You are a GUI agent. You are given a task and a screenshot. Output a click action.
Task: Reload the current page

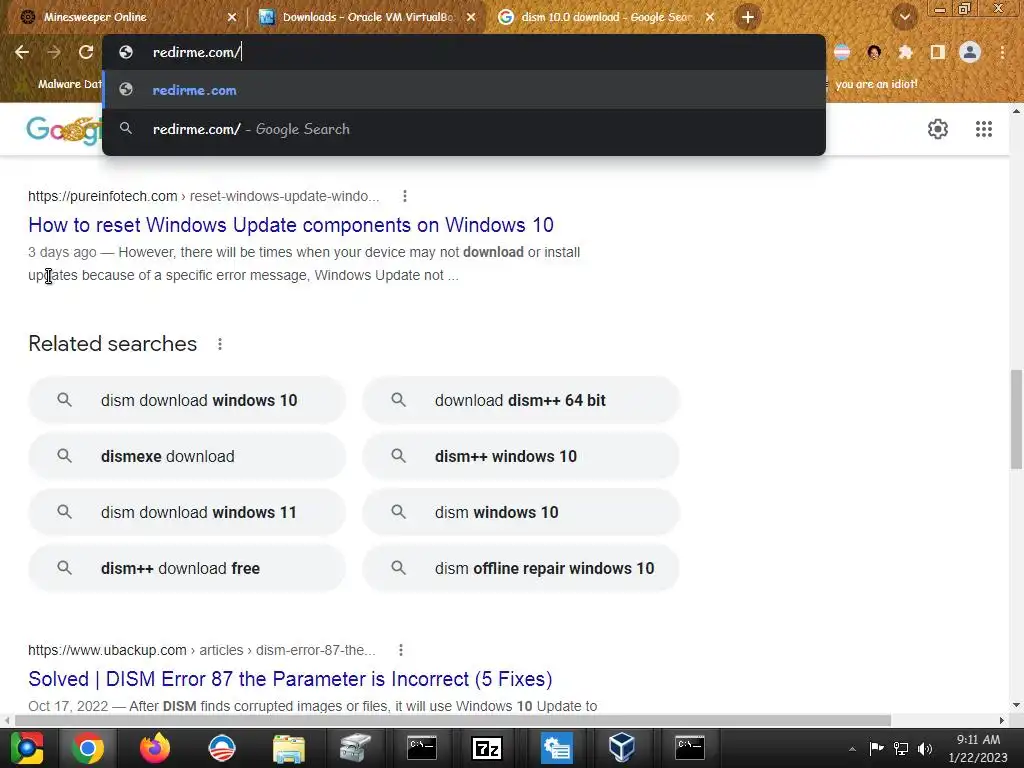pyautogui.click(x=86, y=52)
